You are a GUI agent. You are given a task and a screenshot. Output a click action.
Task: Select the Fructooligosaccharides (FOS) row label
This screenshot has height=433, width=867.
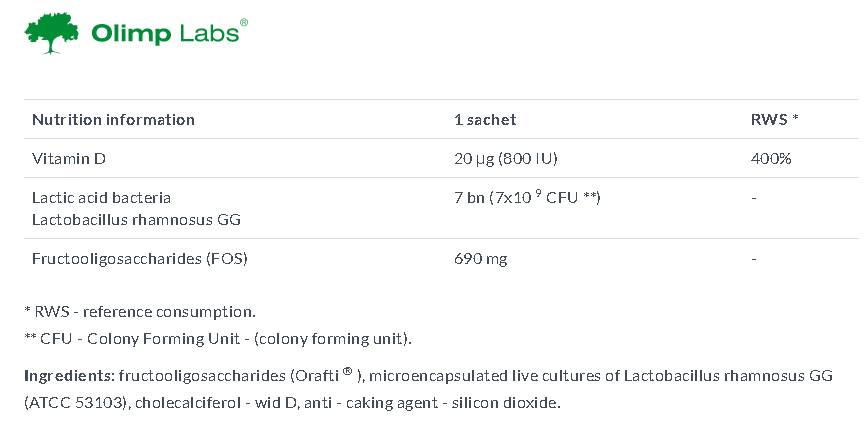click(x=139, y=258)
